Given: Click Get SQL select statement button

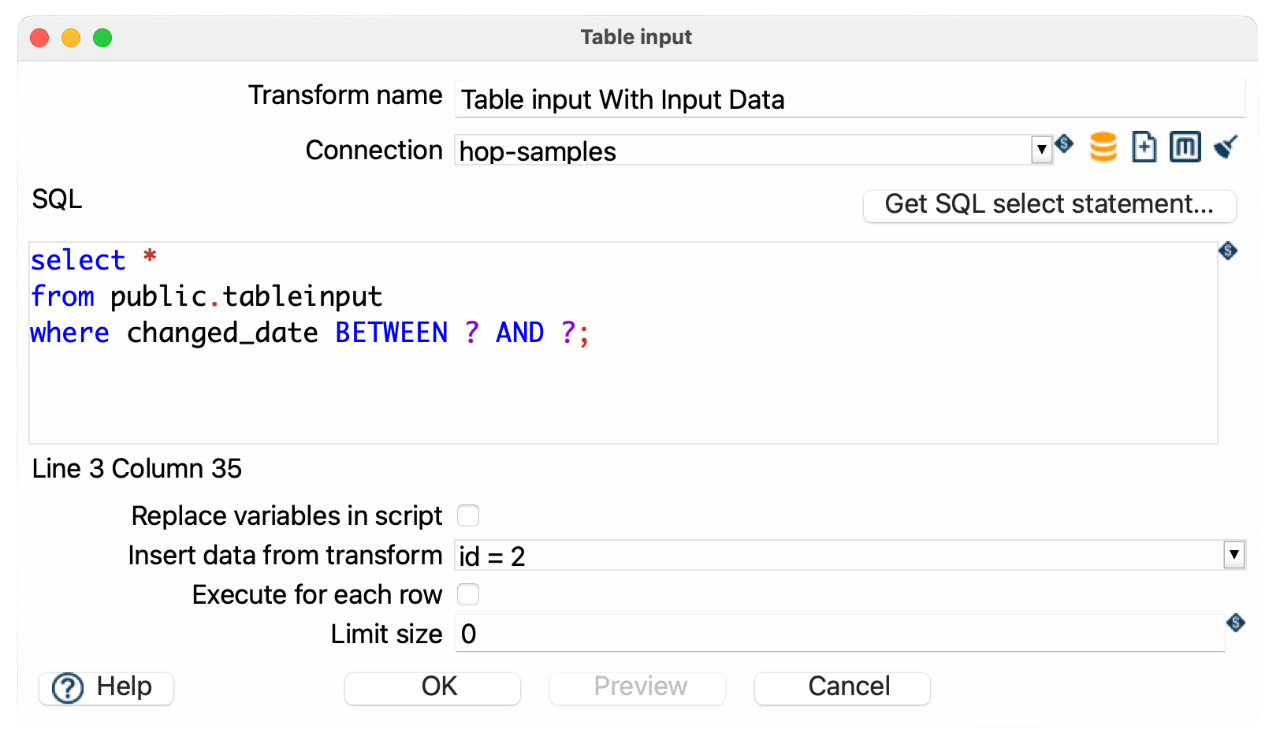Looking at the screenshot, I should [x=1048, y=205].
